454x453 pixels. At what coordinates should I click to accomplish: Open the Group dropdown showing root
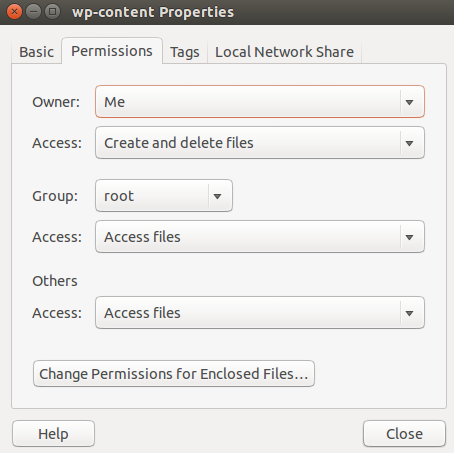click(x=164, y=196)
